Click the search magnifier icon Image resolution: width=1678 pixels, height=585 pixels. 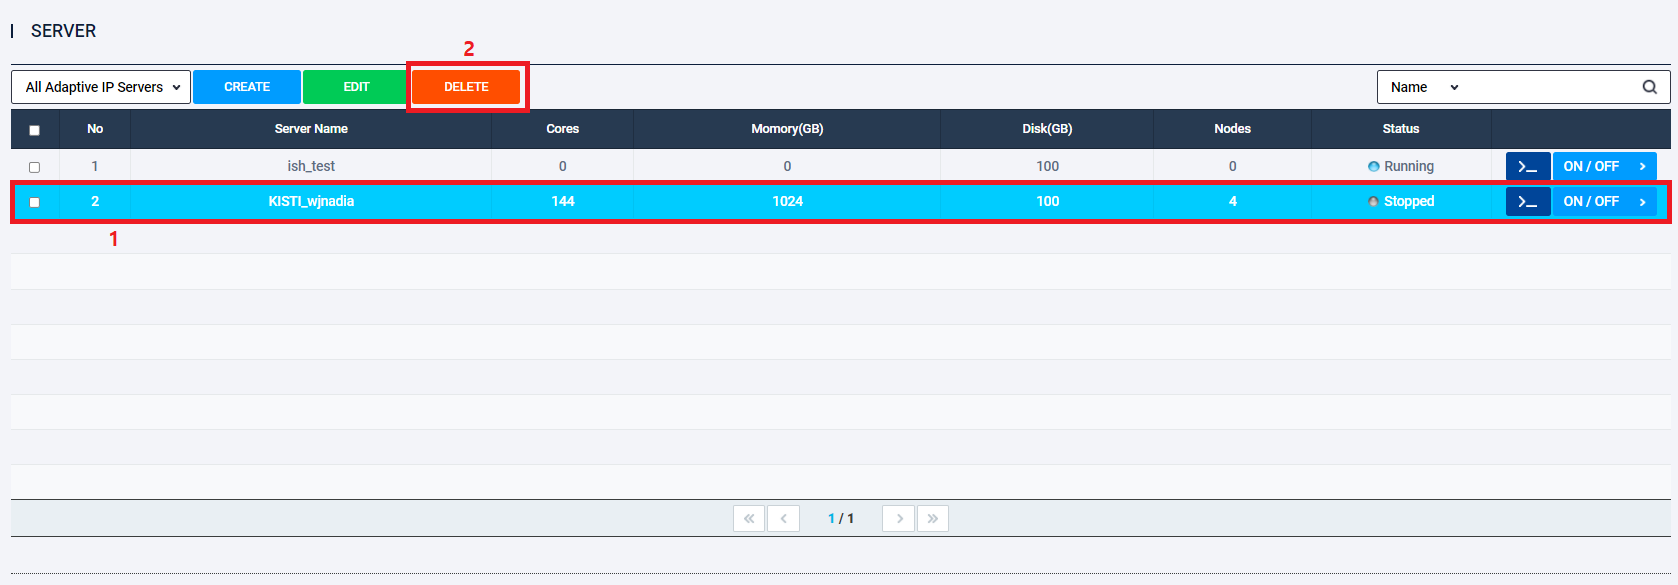(x=1649, y=87)
